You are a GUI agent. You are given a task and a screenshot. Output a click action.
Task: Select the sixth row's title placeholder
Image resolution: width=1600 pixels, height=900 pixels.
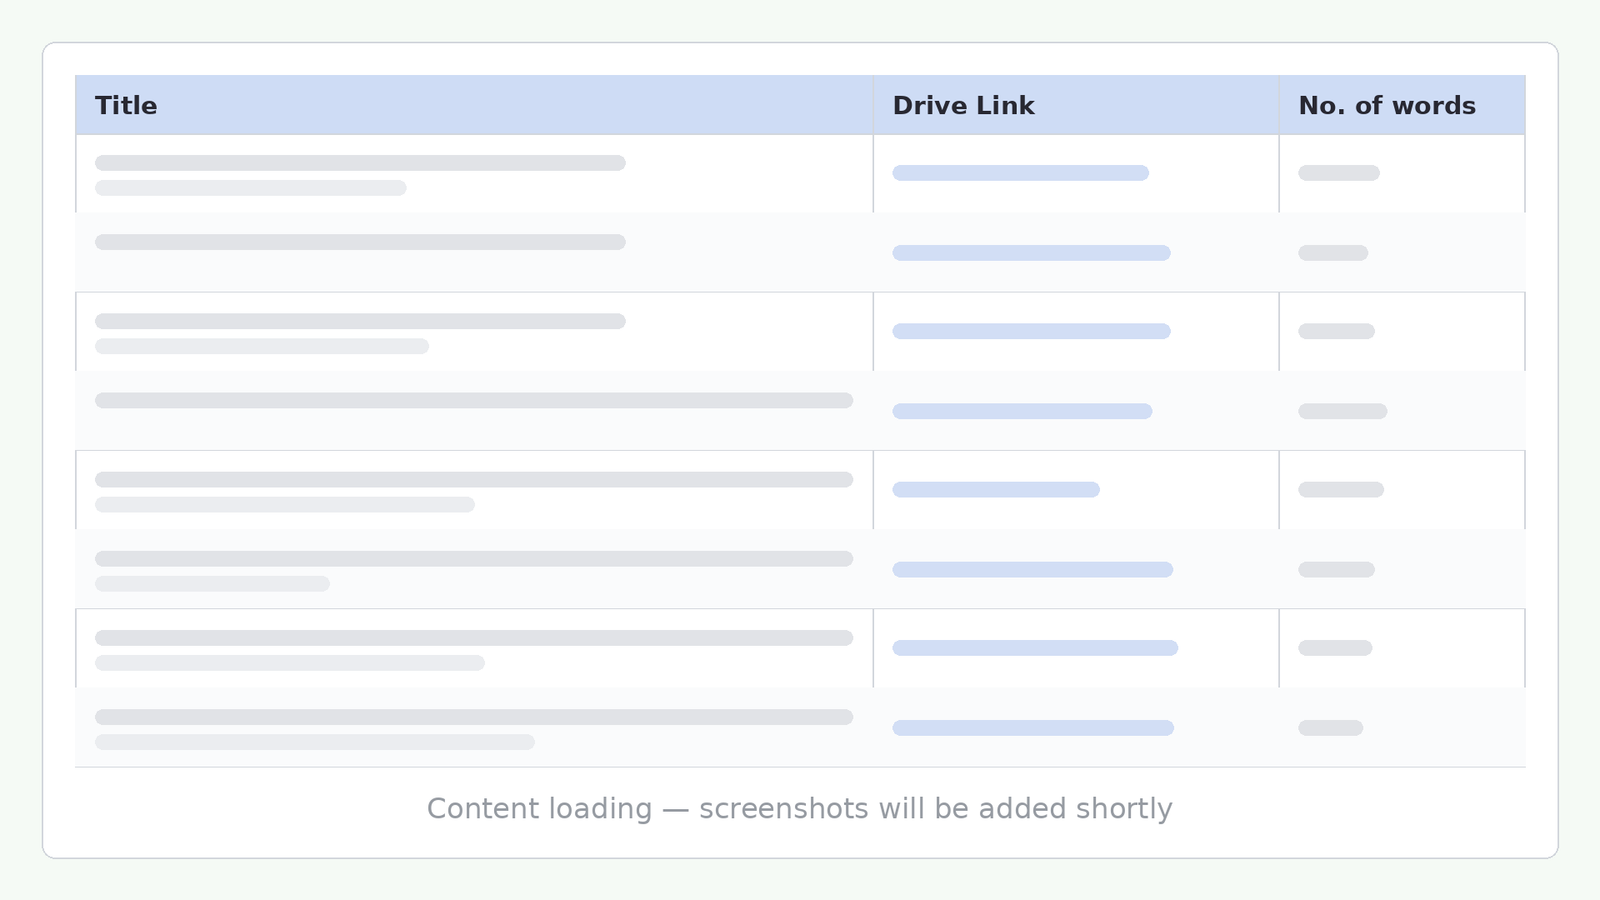click(474, 571)
